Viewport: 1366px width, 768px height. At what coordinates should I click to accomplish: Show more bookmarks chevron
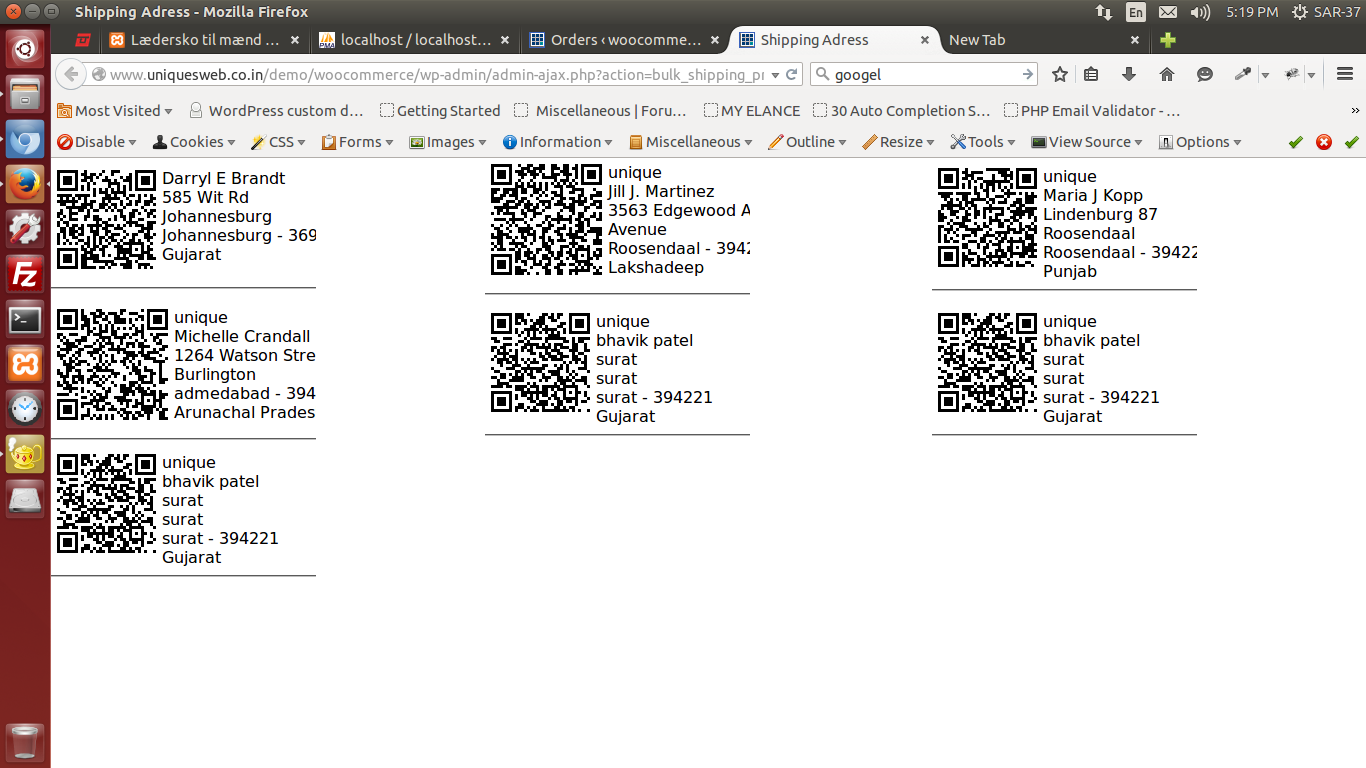(x=1355, y=111)
